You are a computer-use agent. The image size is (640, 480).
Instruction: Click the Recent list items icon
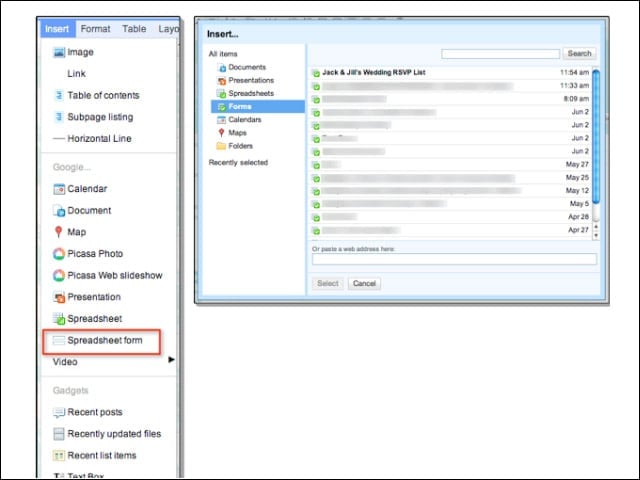coord(59,456)
